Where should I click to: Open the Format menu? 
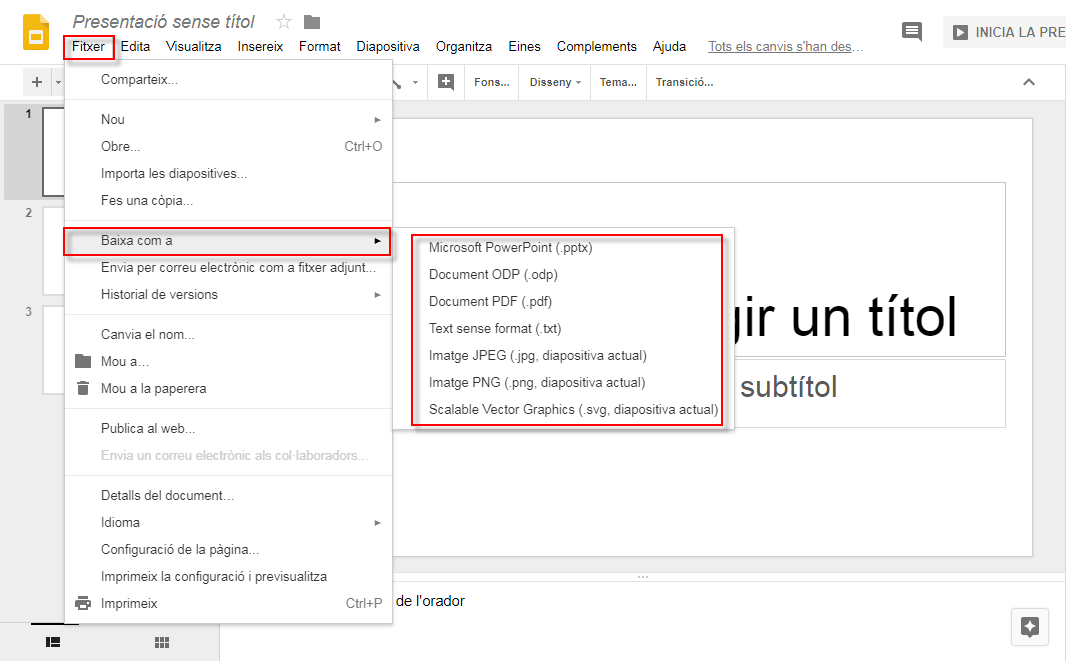pyautogui.click(x=320, y=46)
